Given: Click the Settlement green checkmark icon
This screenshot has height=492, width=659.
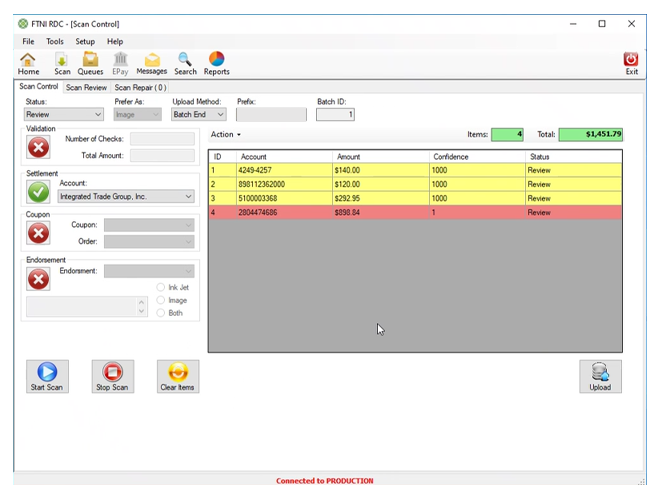Looking at the screenshot, I should (x=38, y=192).
